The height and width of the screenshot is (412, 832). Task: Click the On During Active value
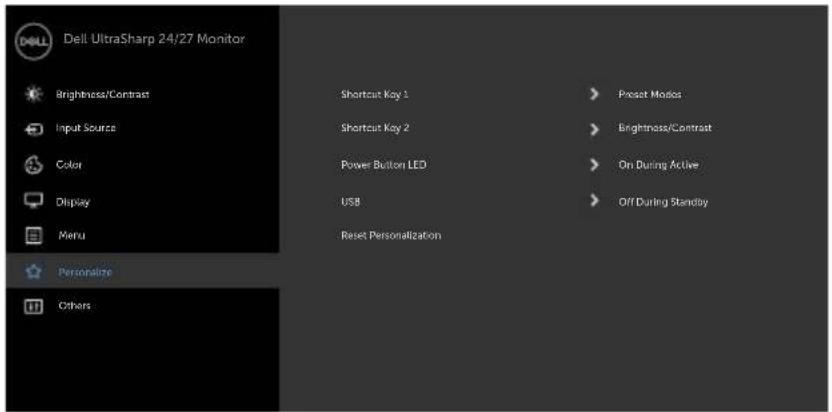tap(658, 165)
